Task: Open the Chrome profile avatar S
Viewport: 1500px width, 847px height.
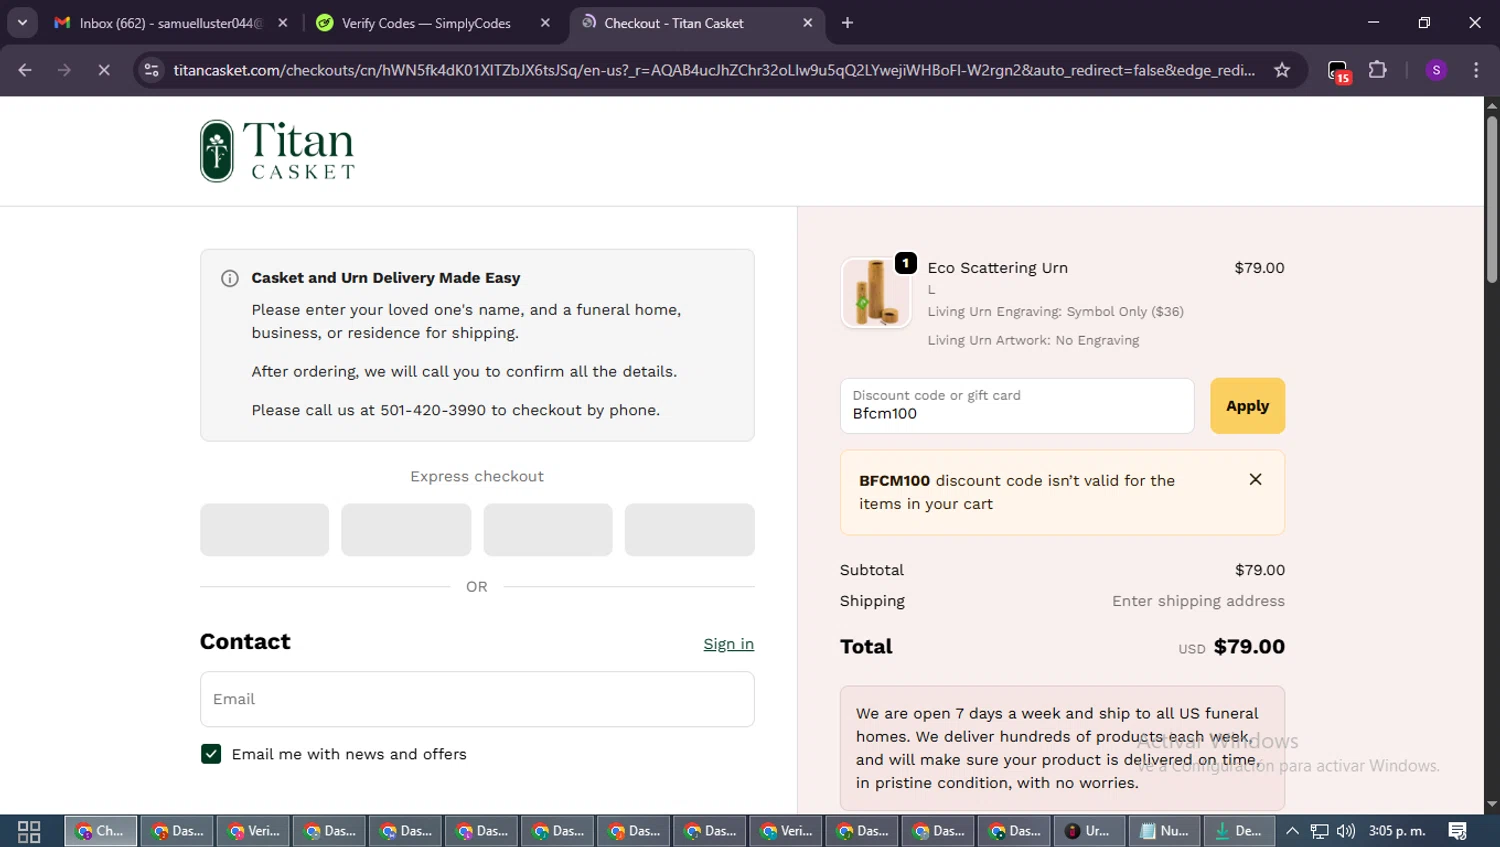Action: click(1436, 70)
